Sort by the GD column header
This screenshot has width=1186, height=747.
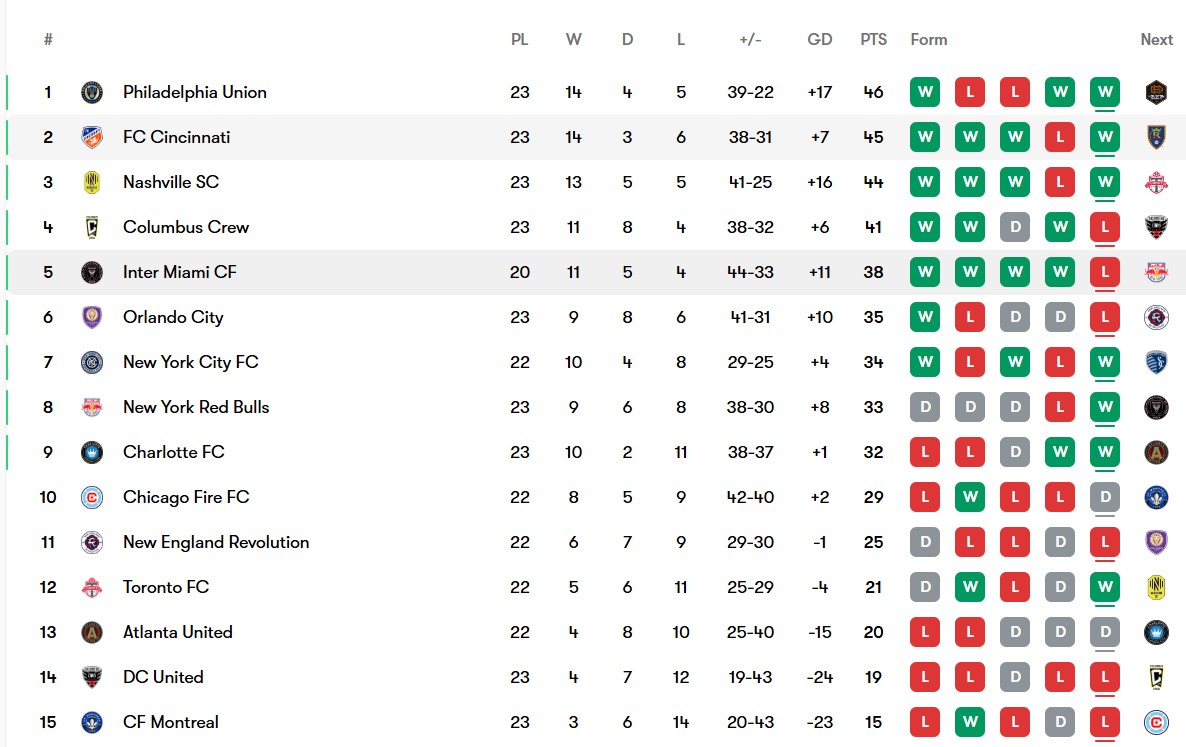click(820, 39)
